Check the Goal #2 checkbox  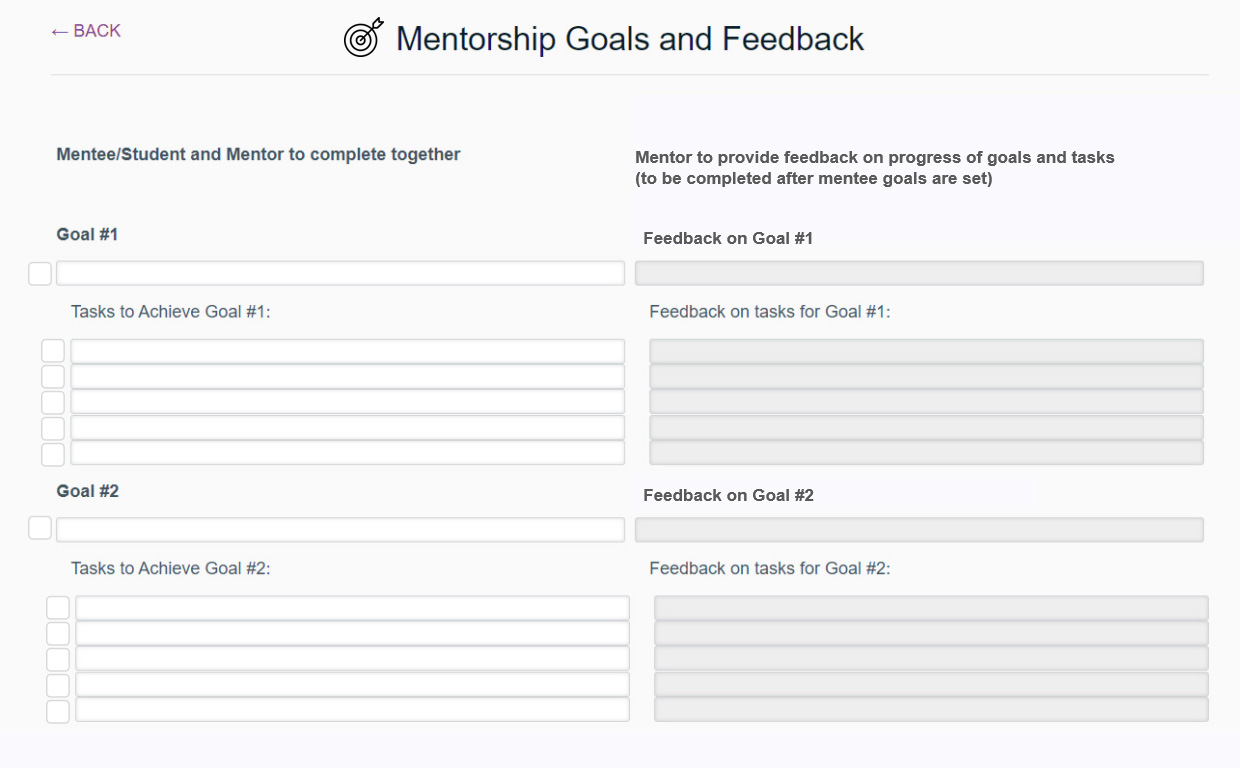pyautogui.click(x=40, y=528)
